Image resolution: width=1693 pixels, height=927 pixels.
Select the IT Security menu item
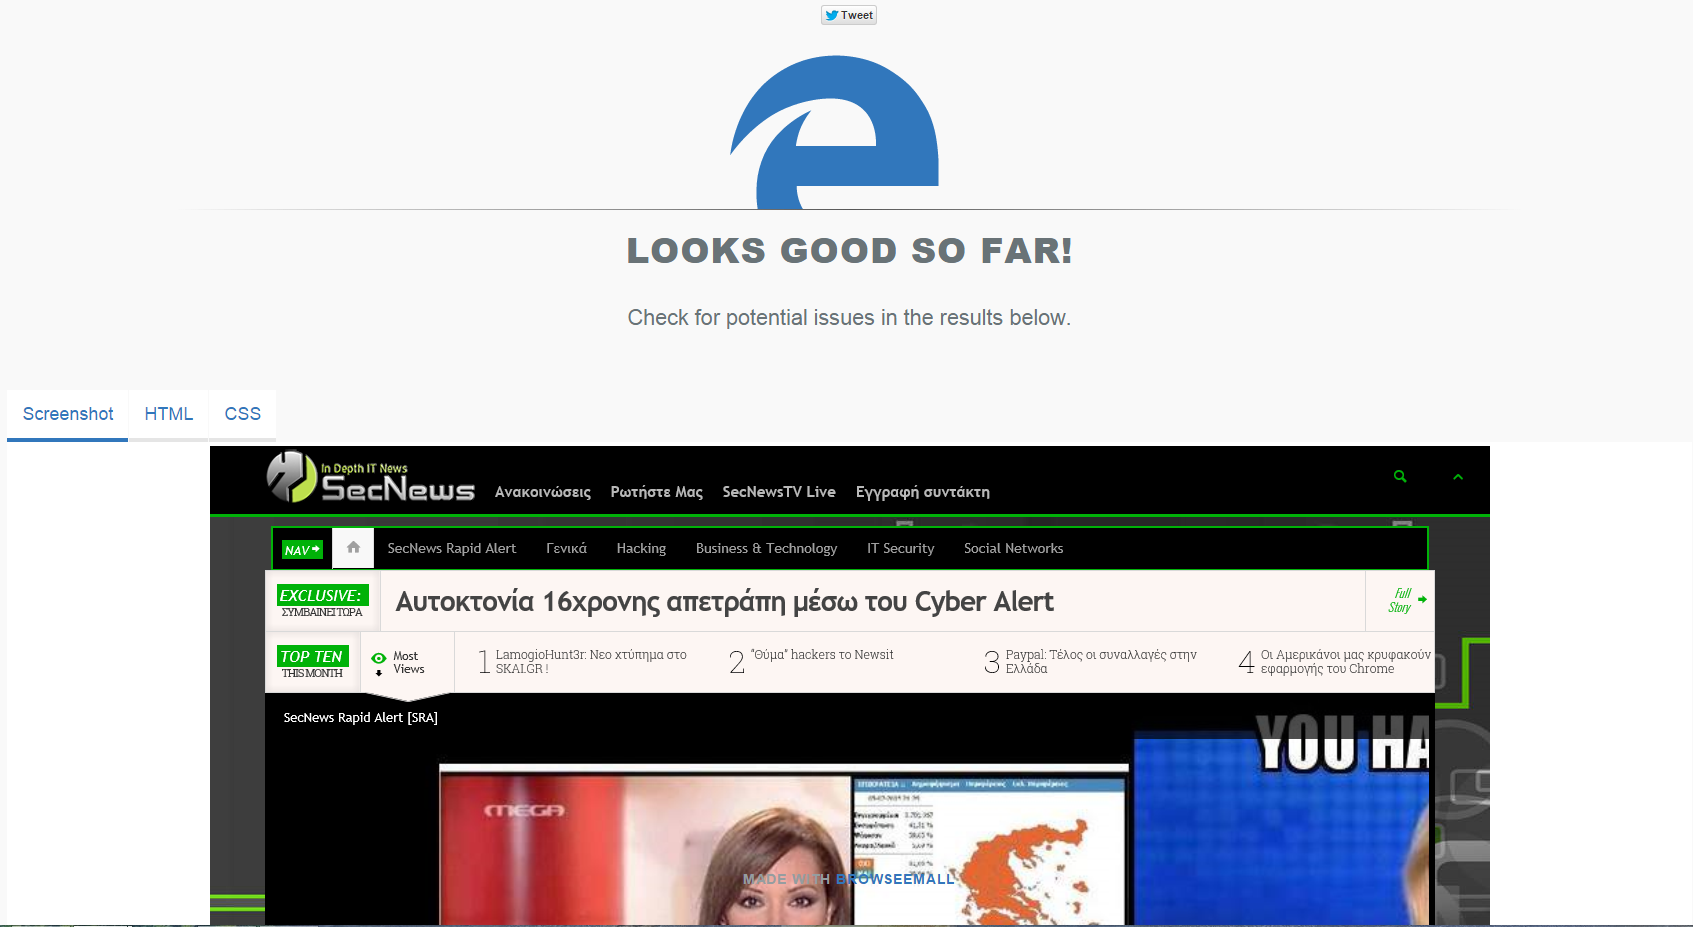click(900, 549)
